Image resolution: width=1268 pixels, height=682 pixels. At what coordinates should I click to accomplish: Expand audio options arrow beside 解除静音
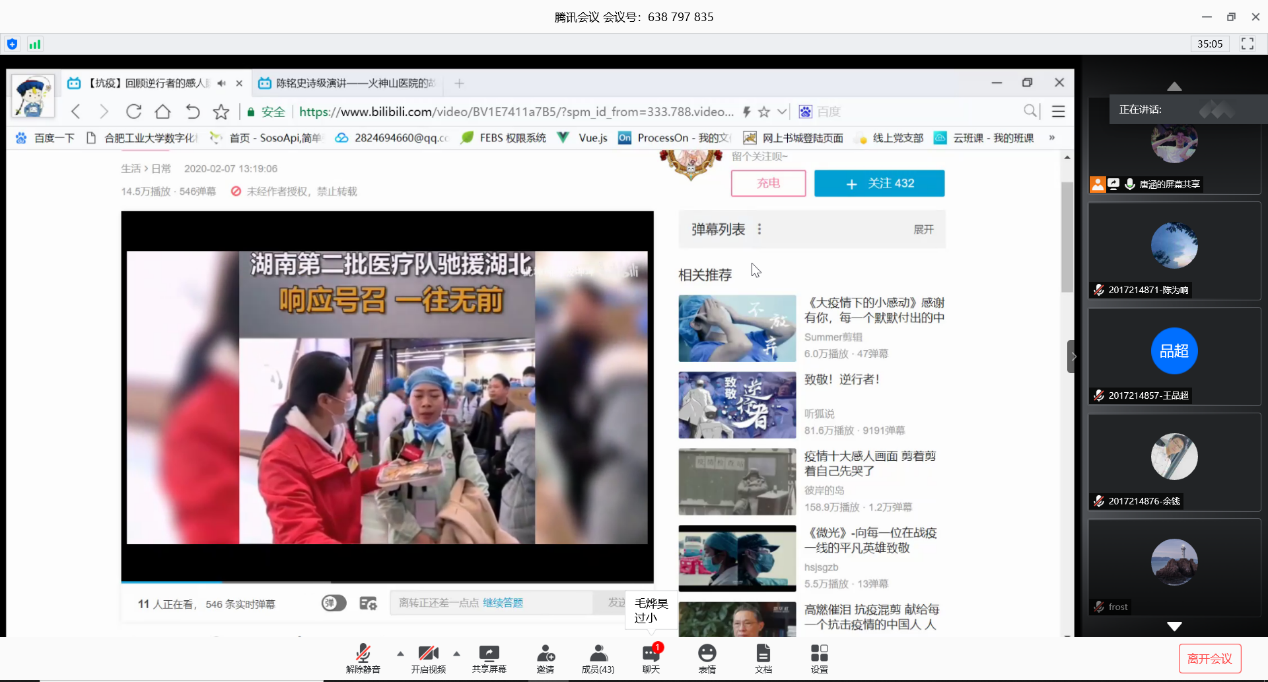point(400,653)
